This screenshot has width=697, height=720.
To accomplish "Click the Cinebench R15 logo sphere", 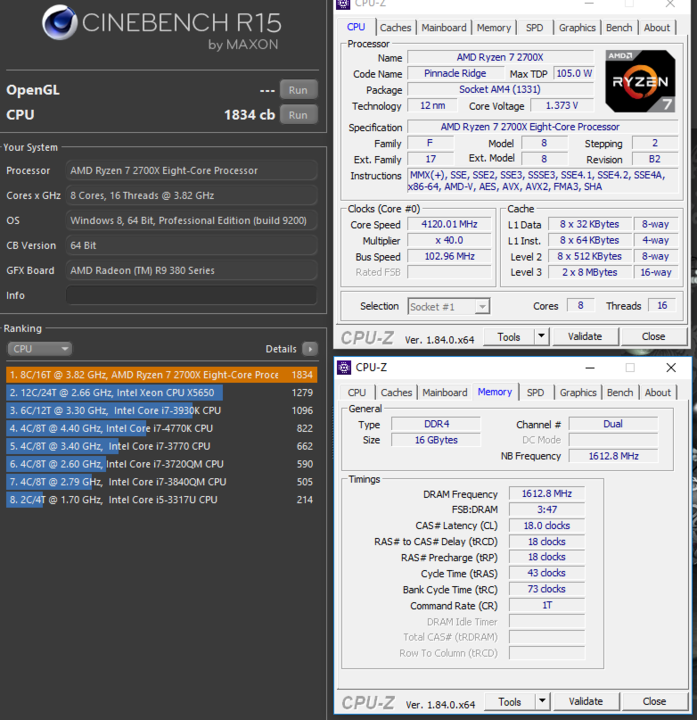I will pyautogui.click(x=60, y=22).
